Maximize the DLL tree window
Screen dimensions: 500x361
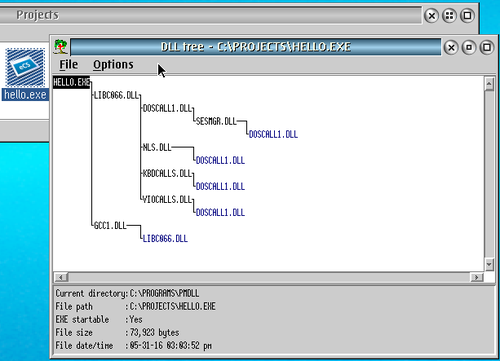tap(487, 47)
